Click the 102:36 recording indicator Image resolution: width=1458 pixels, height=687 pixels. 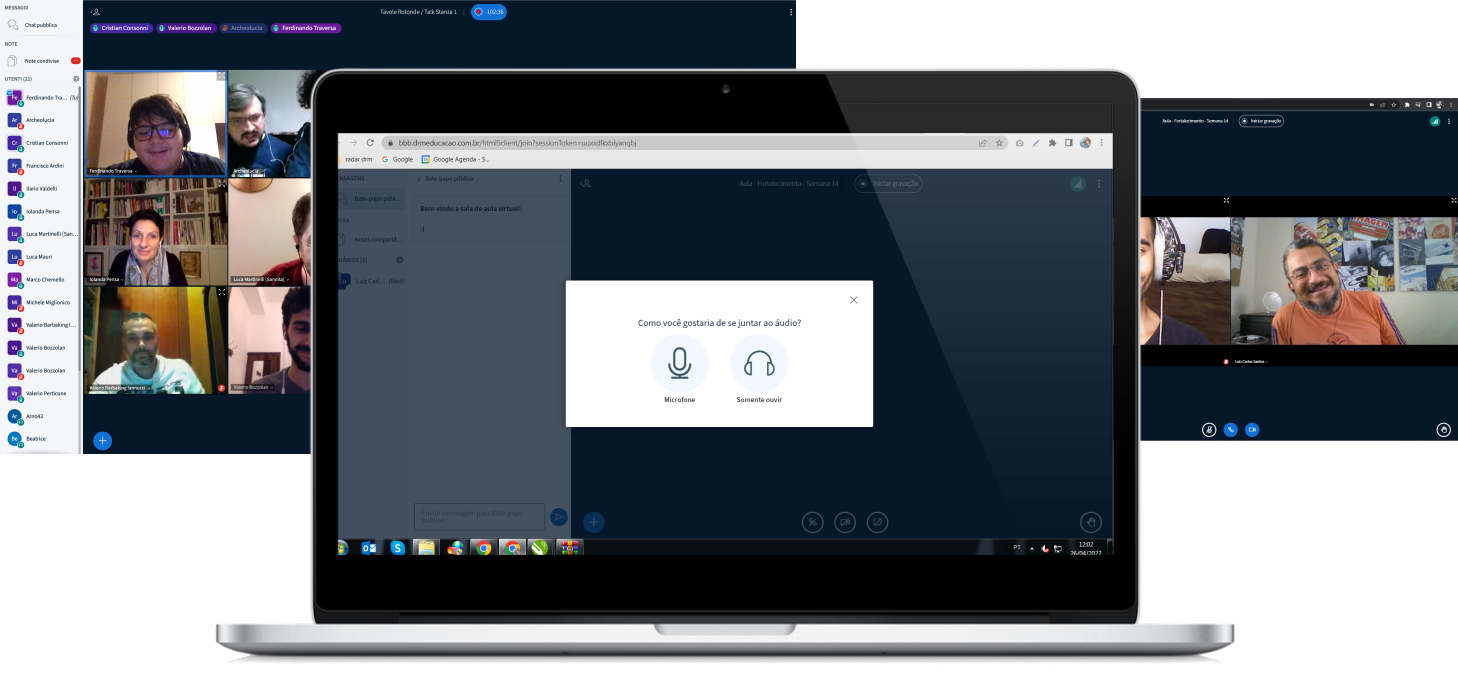(x=489, y=12)
